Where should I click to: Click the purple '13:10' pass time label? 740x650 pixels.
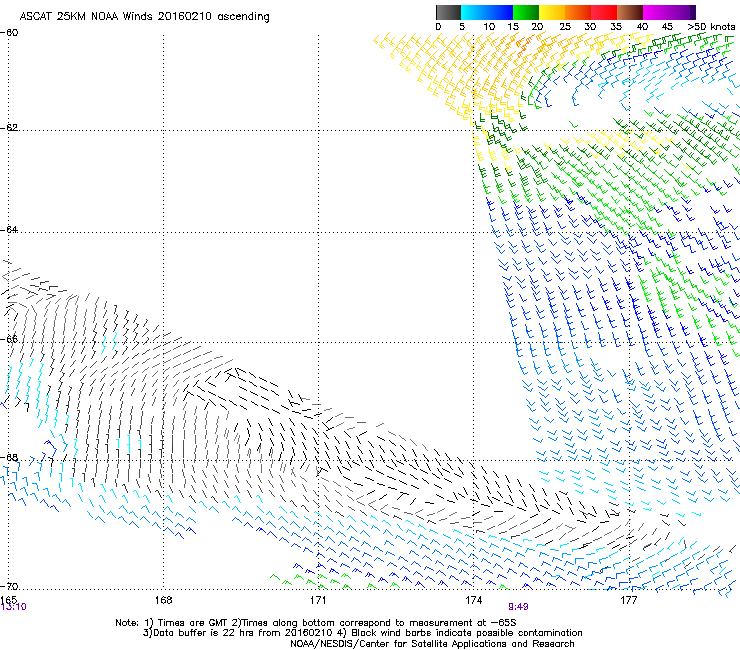[x=14, y=607]
